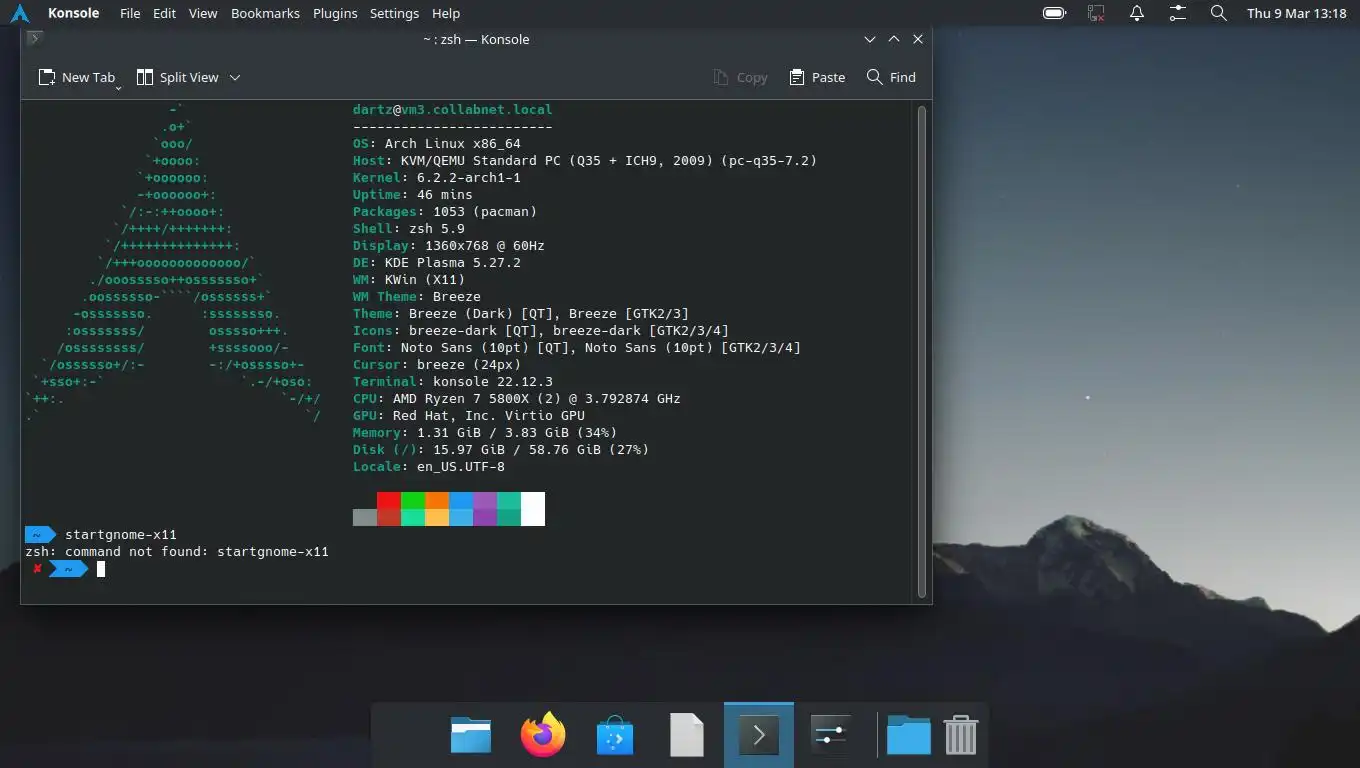Viewport: 1360px width, 768px height.
Task: Open the search icon in top panel
Action: coord(1218,13)
